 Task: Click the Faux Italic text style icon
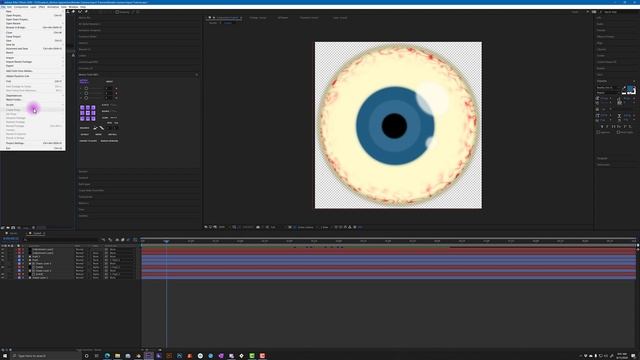coord(608,127)
